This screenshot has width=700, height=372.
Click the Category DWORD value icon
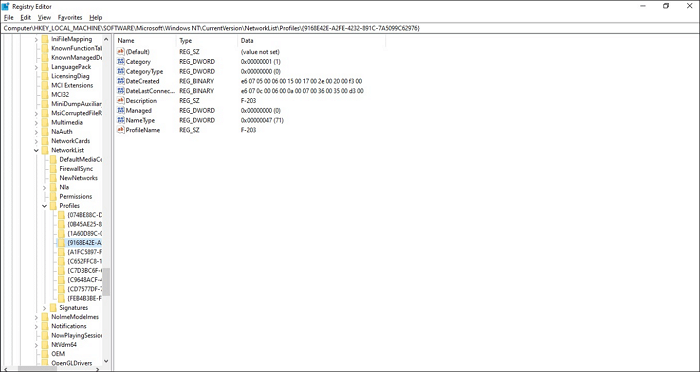click(x=121, y=62)
